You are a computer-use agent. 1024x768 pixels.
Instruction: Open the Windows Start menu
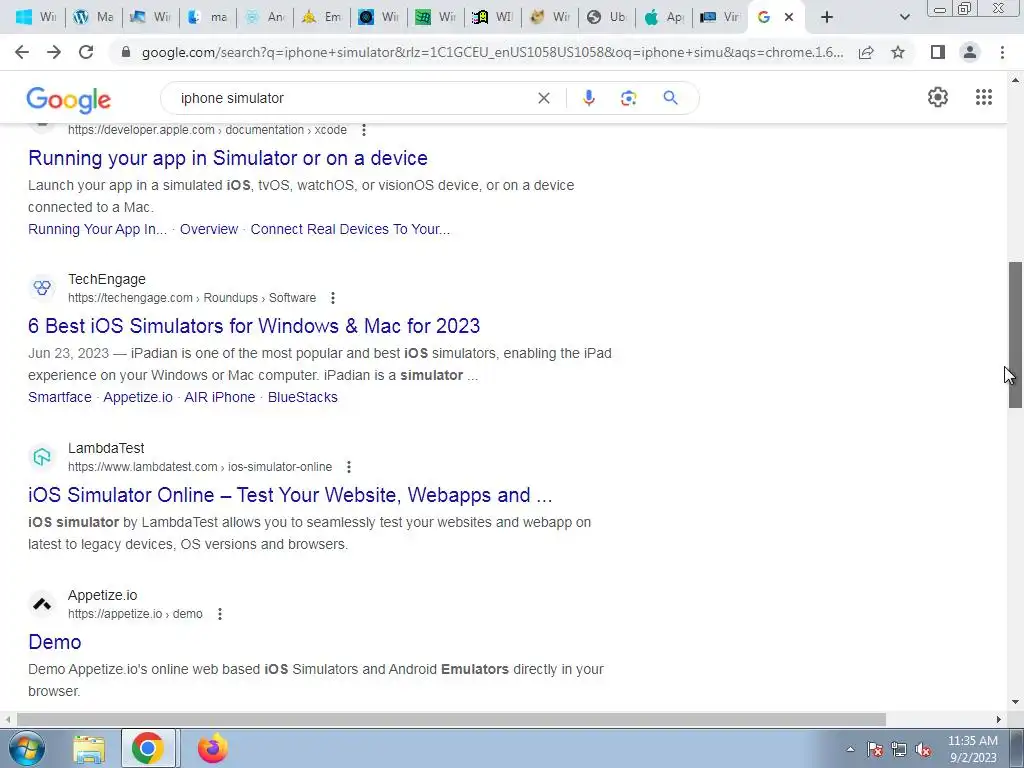pos(27,748)
